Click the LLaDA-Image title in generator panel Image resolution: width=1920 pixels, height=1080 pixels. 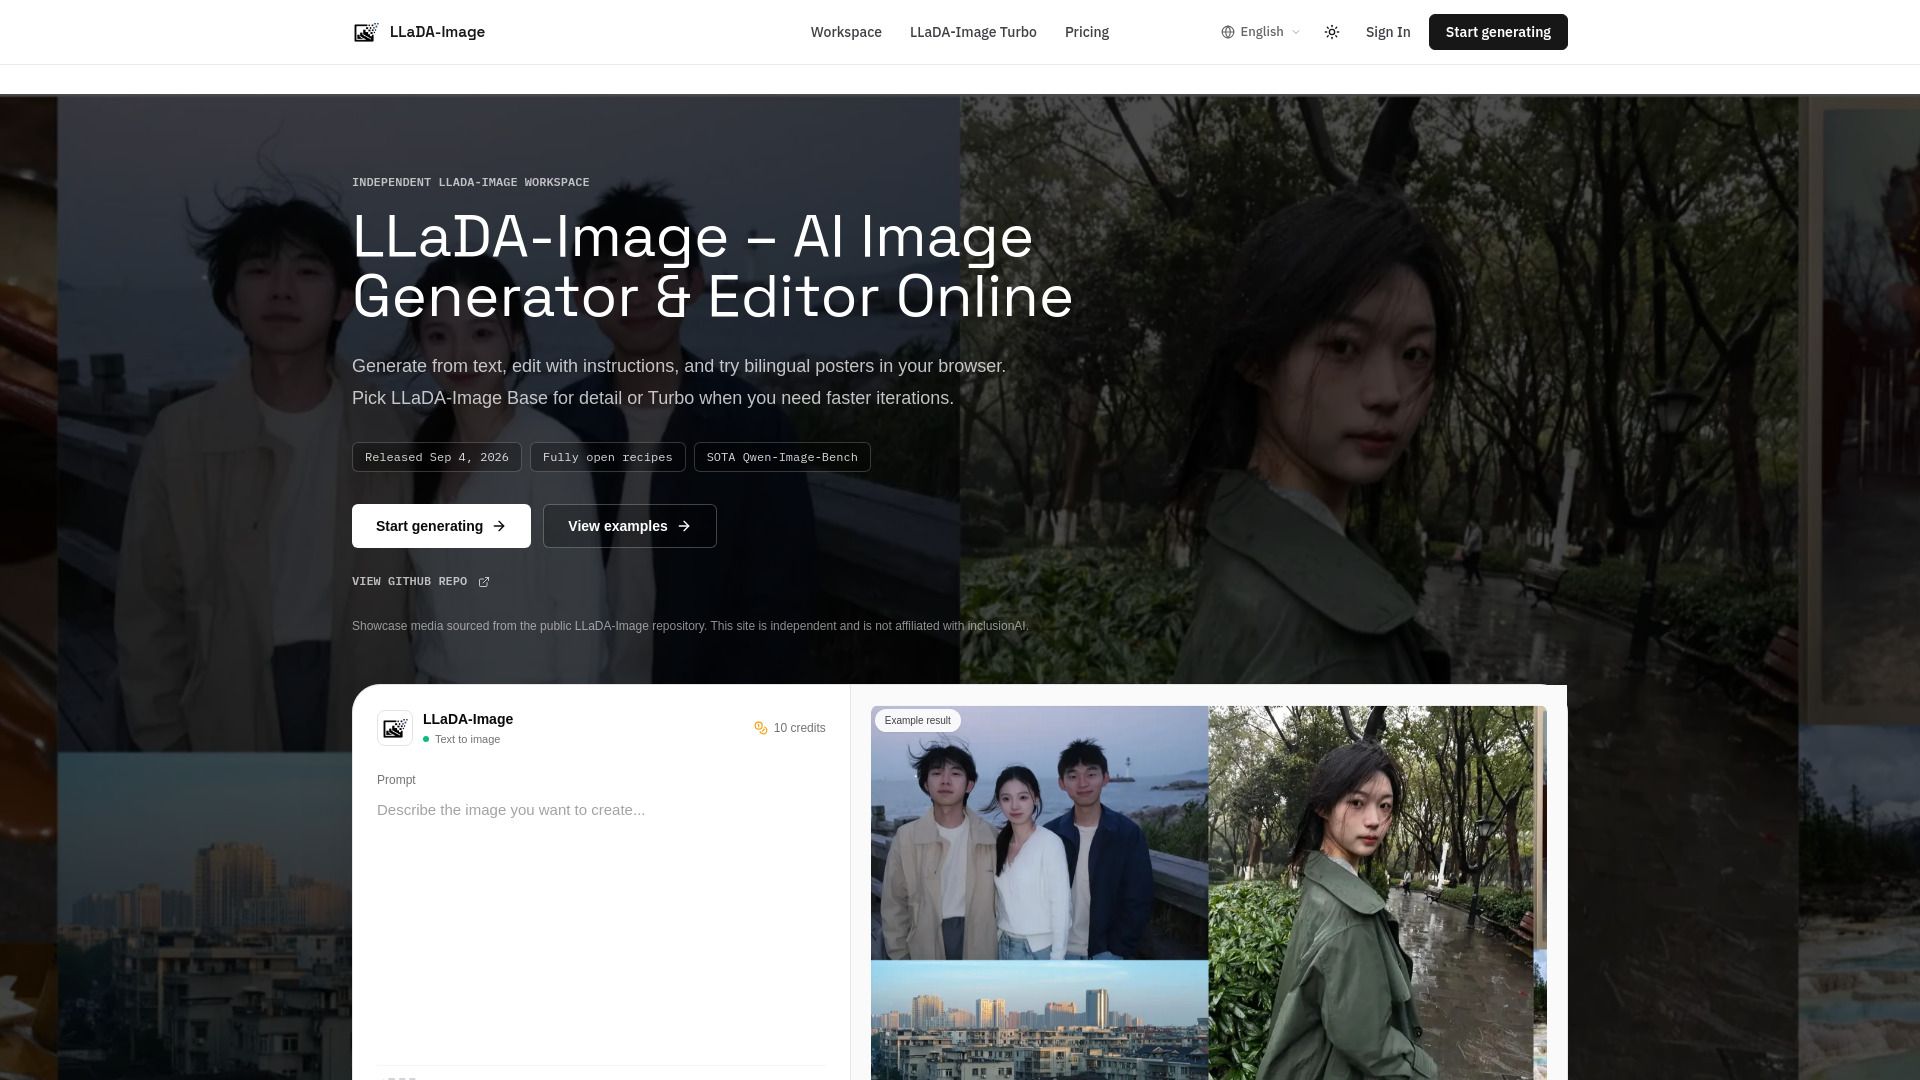pyautogui.click(x=468, y=719)
